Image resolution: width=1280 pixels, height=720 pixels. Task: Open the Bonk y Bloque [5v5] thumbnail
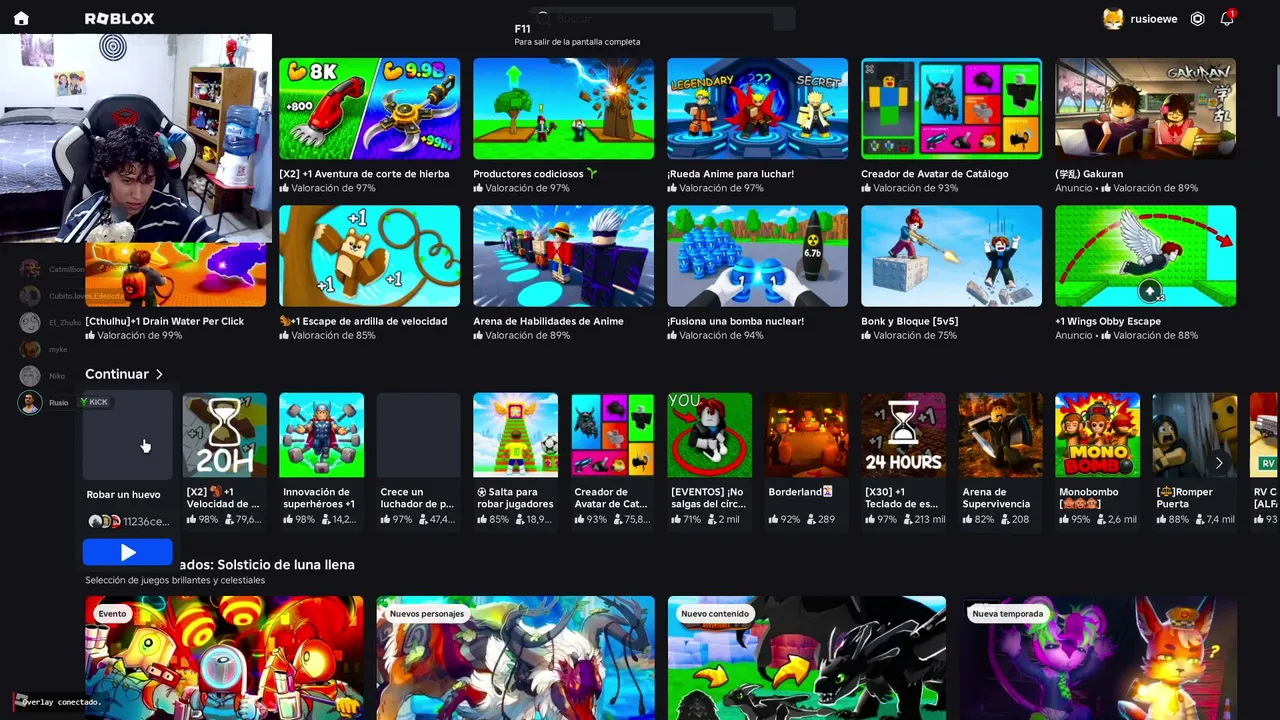(951, 256)
